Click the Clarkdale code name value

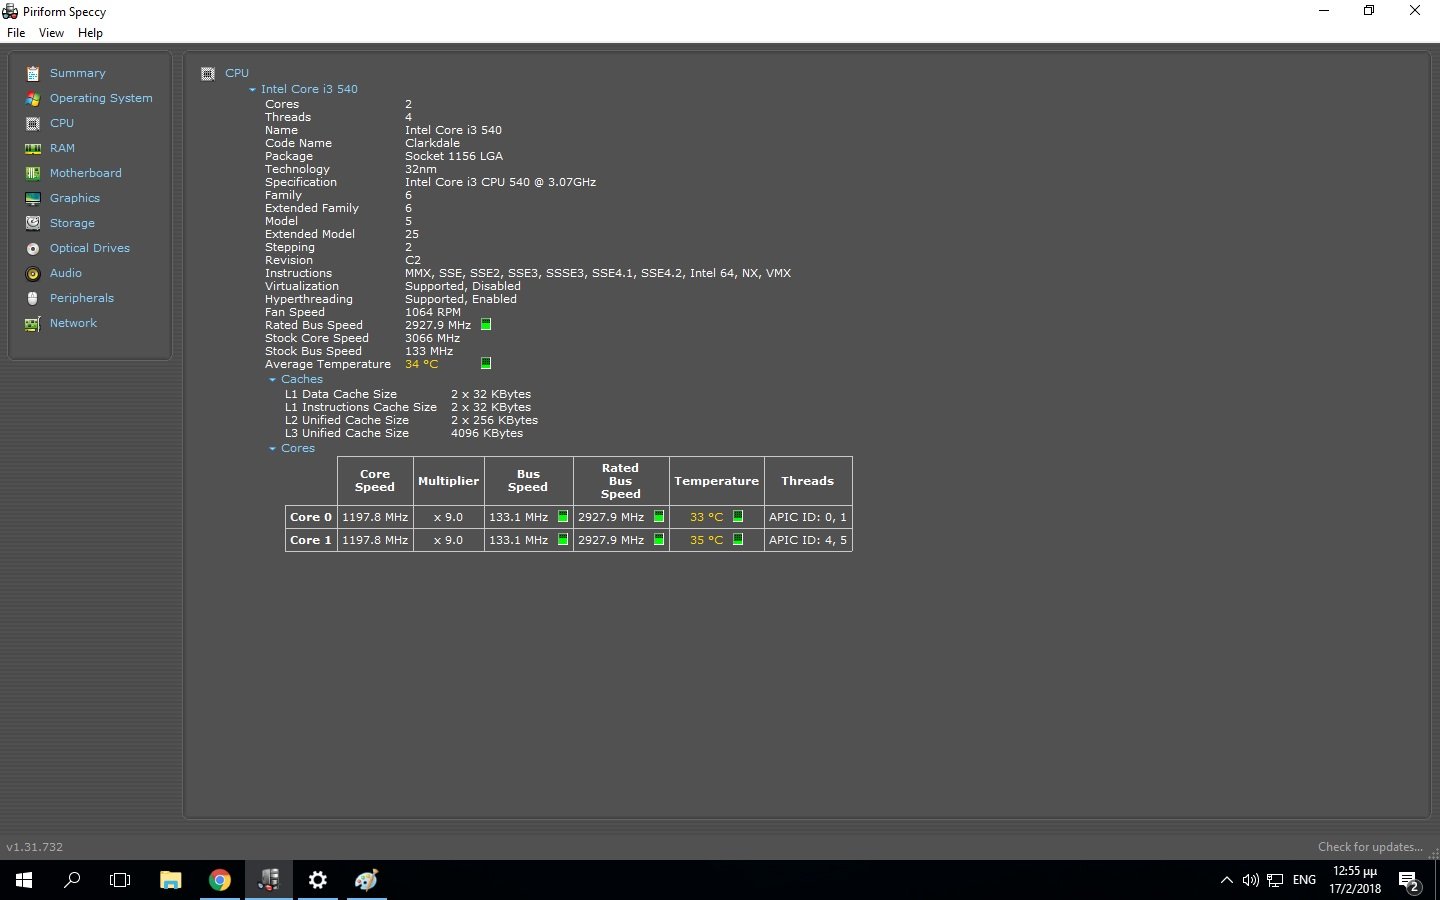(x=432, y=143)
